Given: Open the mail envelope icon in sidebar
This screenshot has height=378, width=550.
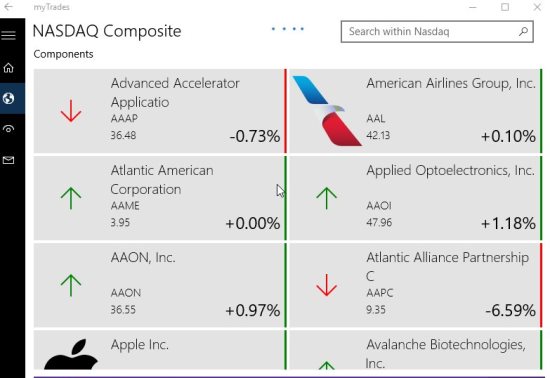Looking at the screenshot, I should click(8, 160).
